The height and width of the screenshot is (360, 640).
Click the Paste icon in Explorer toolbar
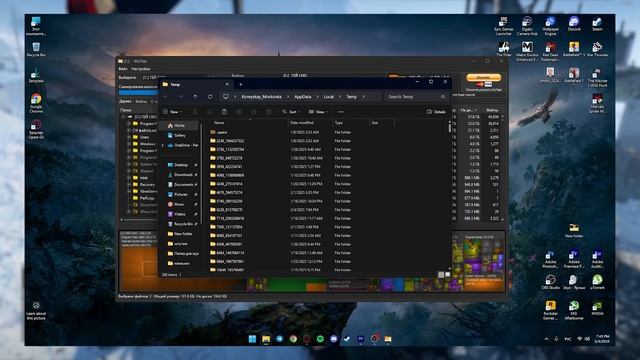pyautogui.click(x=224, y=112)
